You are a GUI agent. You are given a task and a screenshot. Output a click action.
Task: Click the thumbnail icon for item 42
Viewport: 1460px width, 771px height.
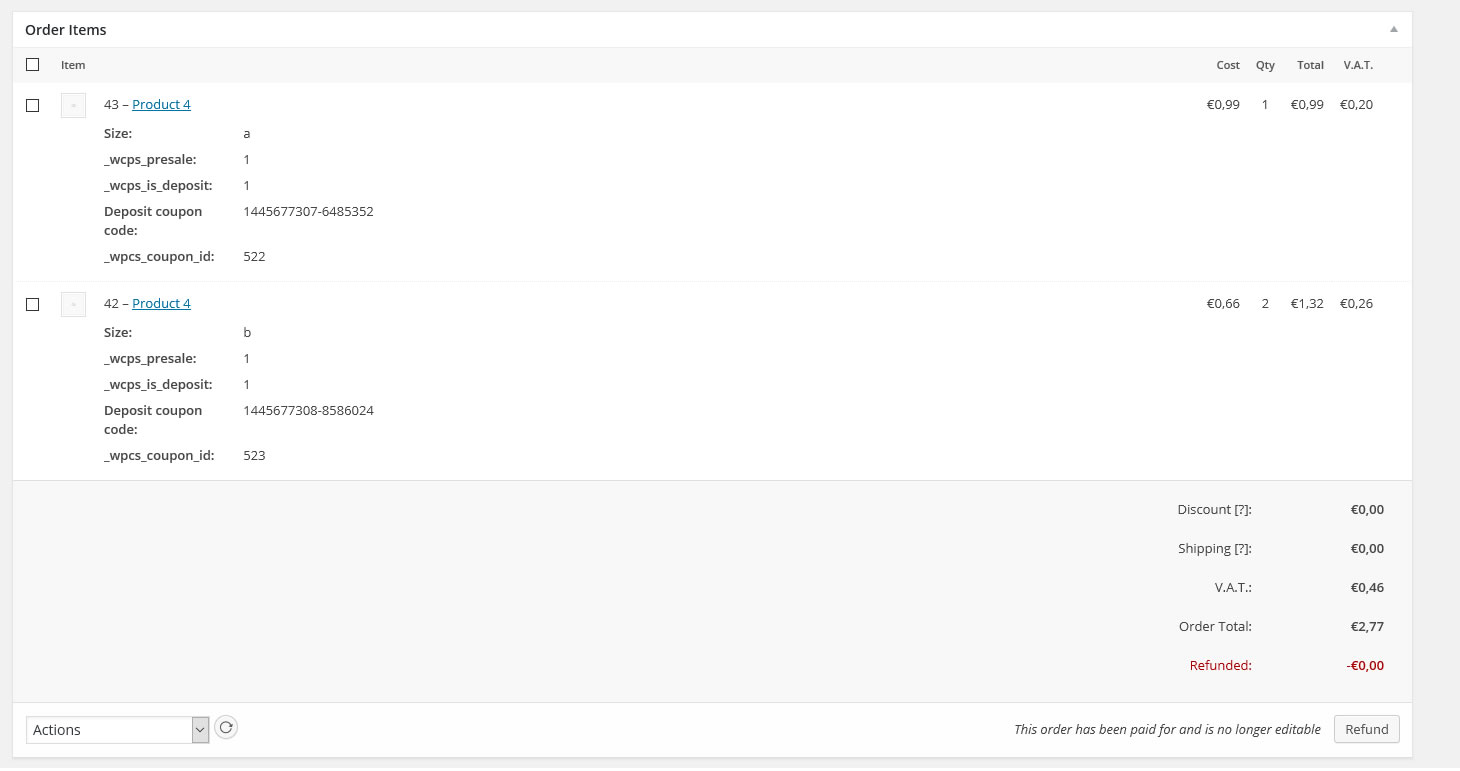pos(73,304)
